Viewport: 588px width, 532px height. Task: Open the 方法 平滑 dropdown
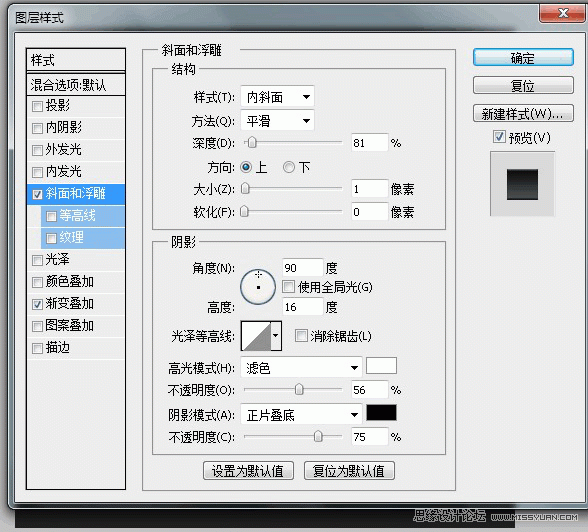[x=277, y=120]
